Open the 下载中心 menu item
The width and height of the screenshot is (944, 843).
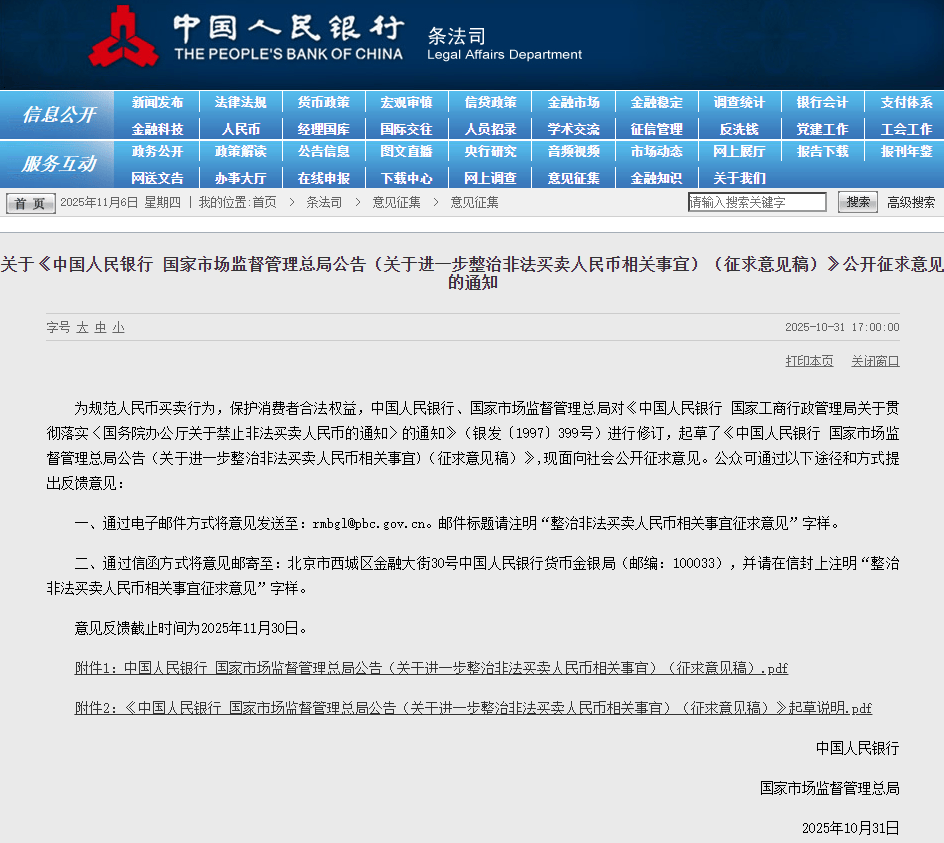406,178
